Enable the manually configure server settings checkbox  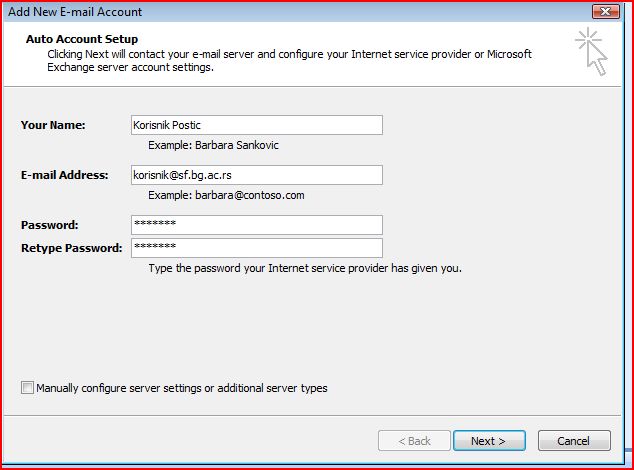(27, 387)
